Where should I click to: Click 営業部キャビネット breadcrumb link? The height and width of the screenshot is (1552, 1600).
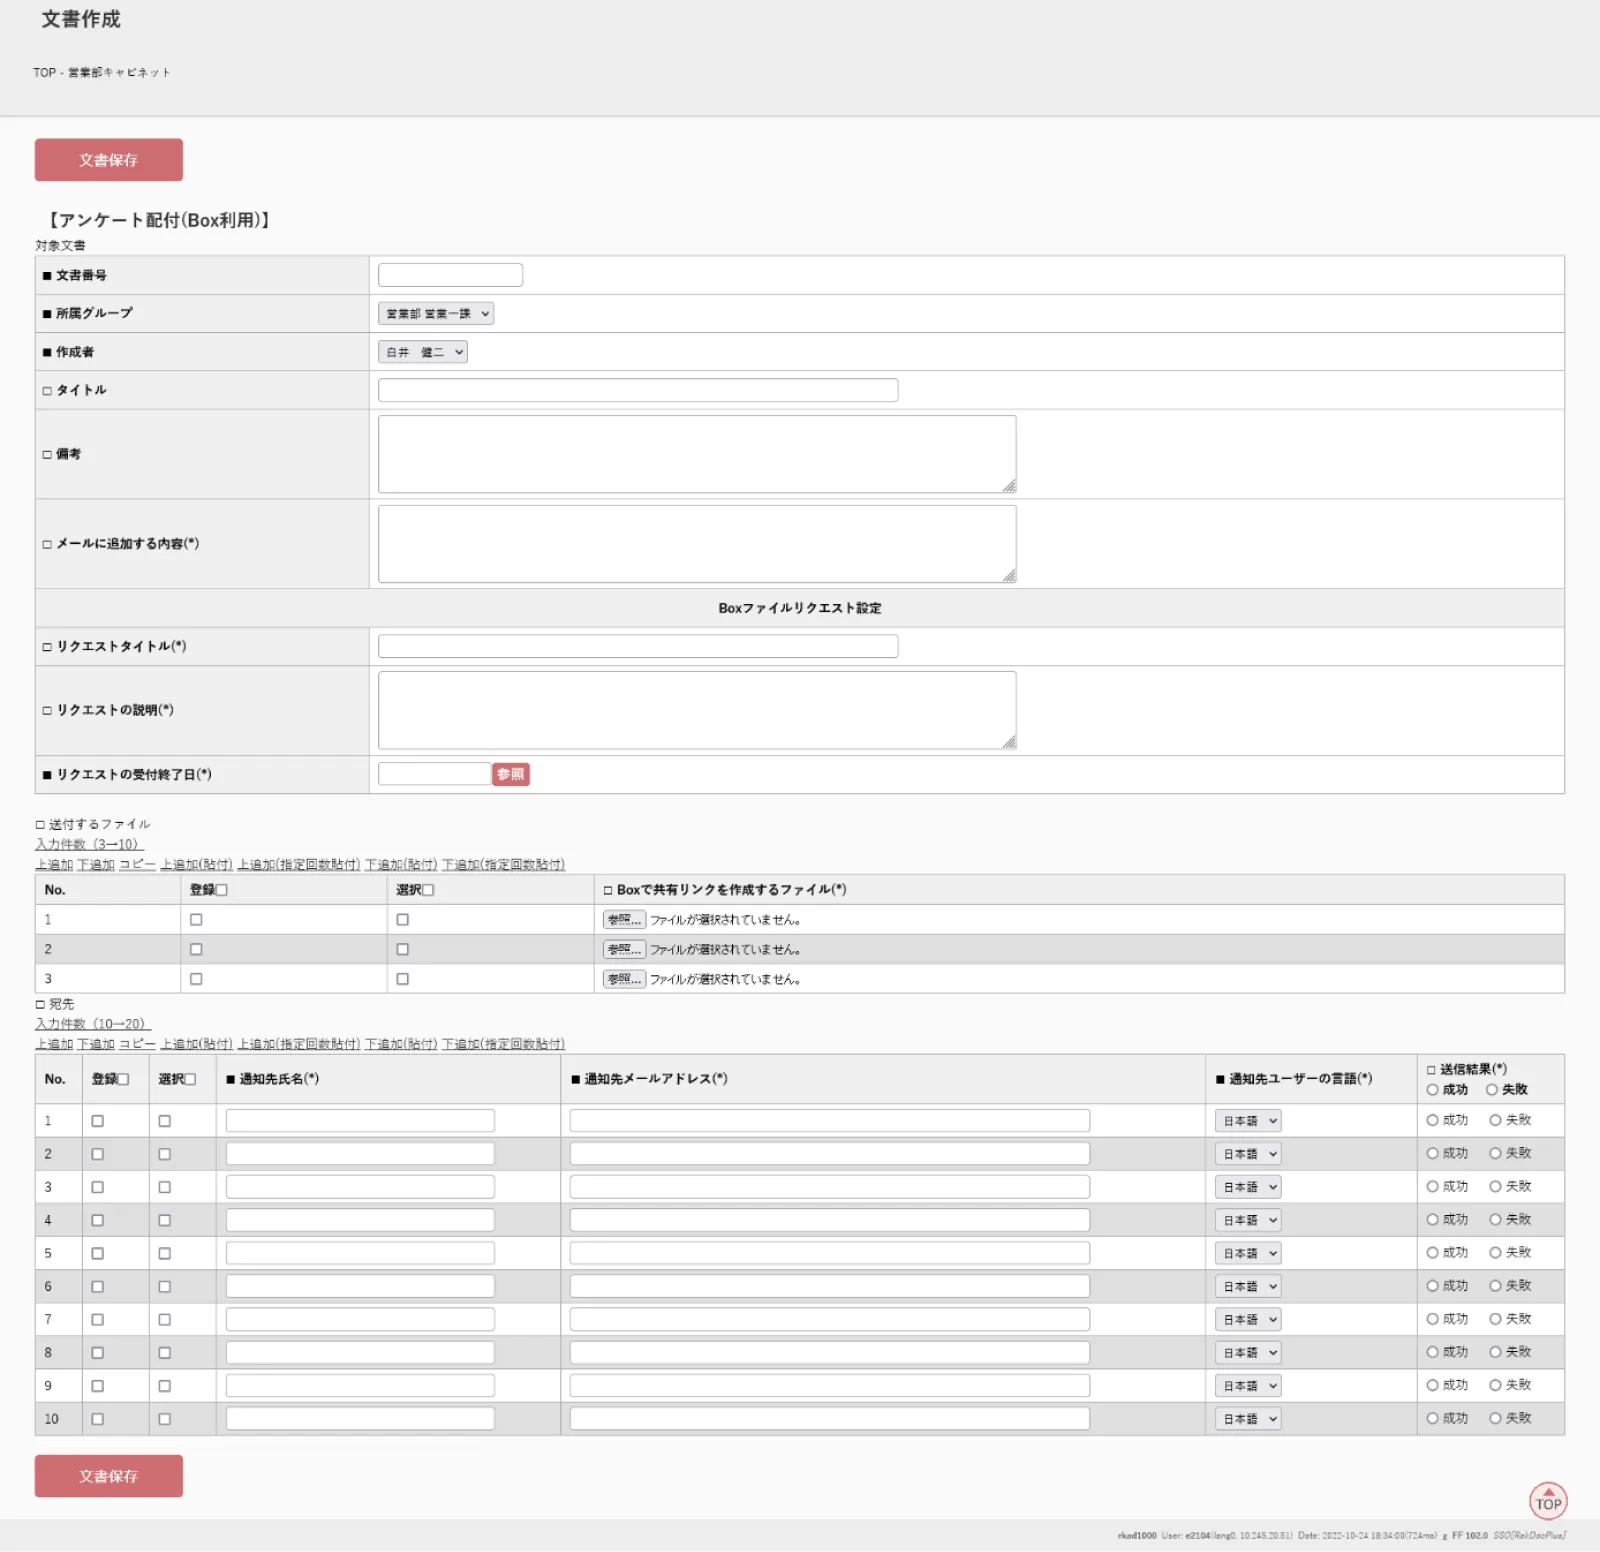click(x=119, y=73)
